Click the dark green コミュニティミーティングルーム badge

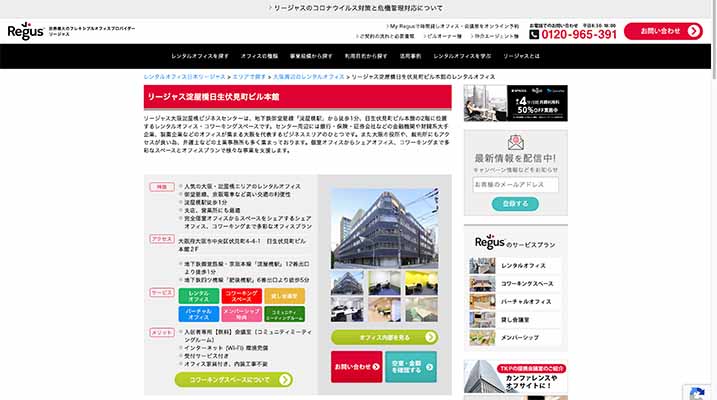click(284, 314)
